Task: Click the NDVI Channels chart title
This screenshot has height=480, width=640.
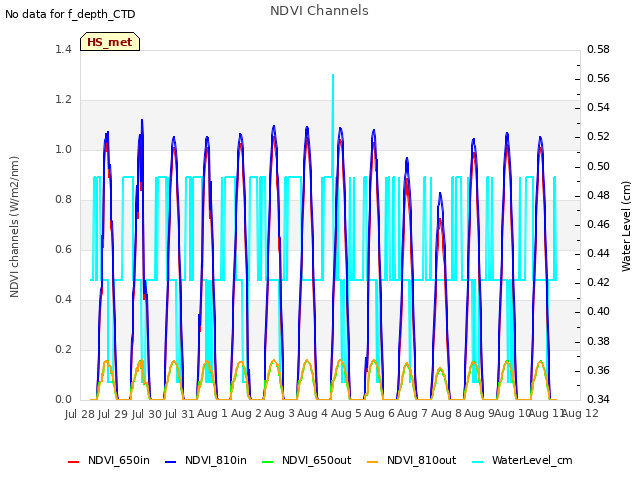Action: (x=319, y=11)
